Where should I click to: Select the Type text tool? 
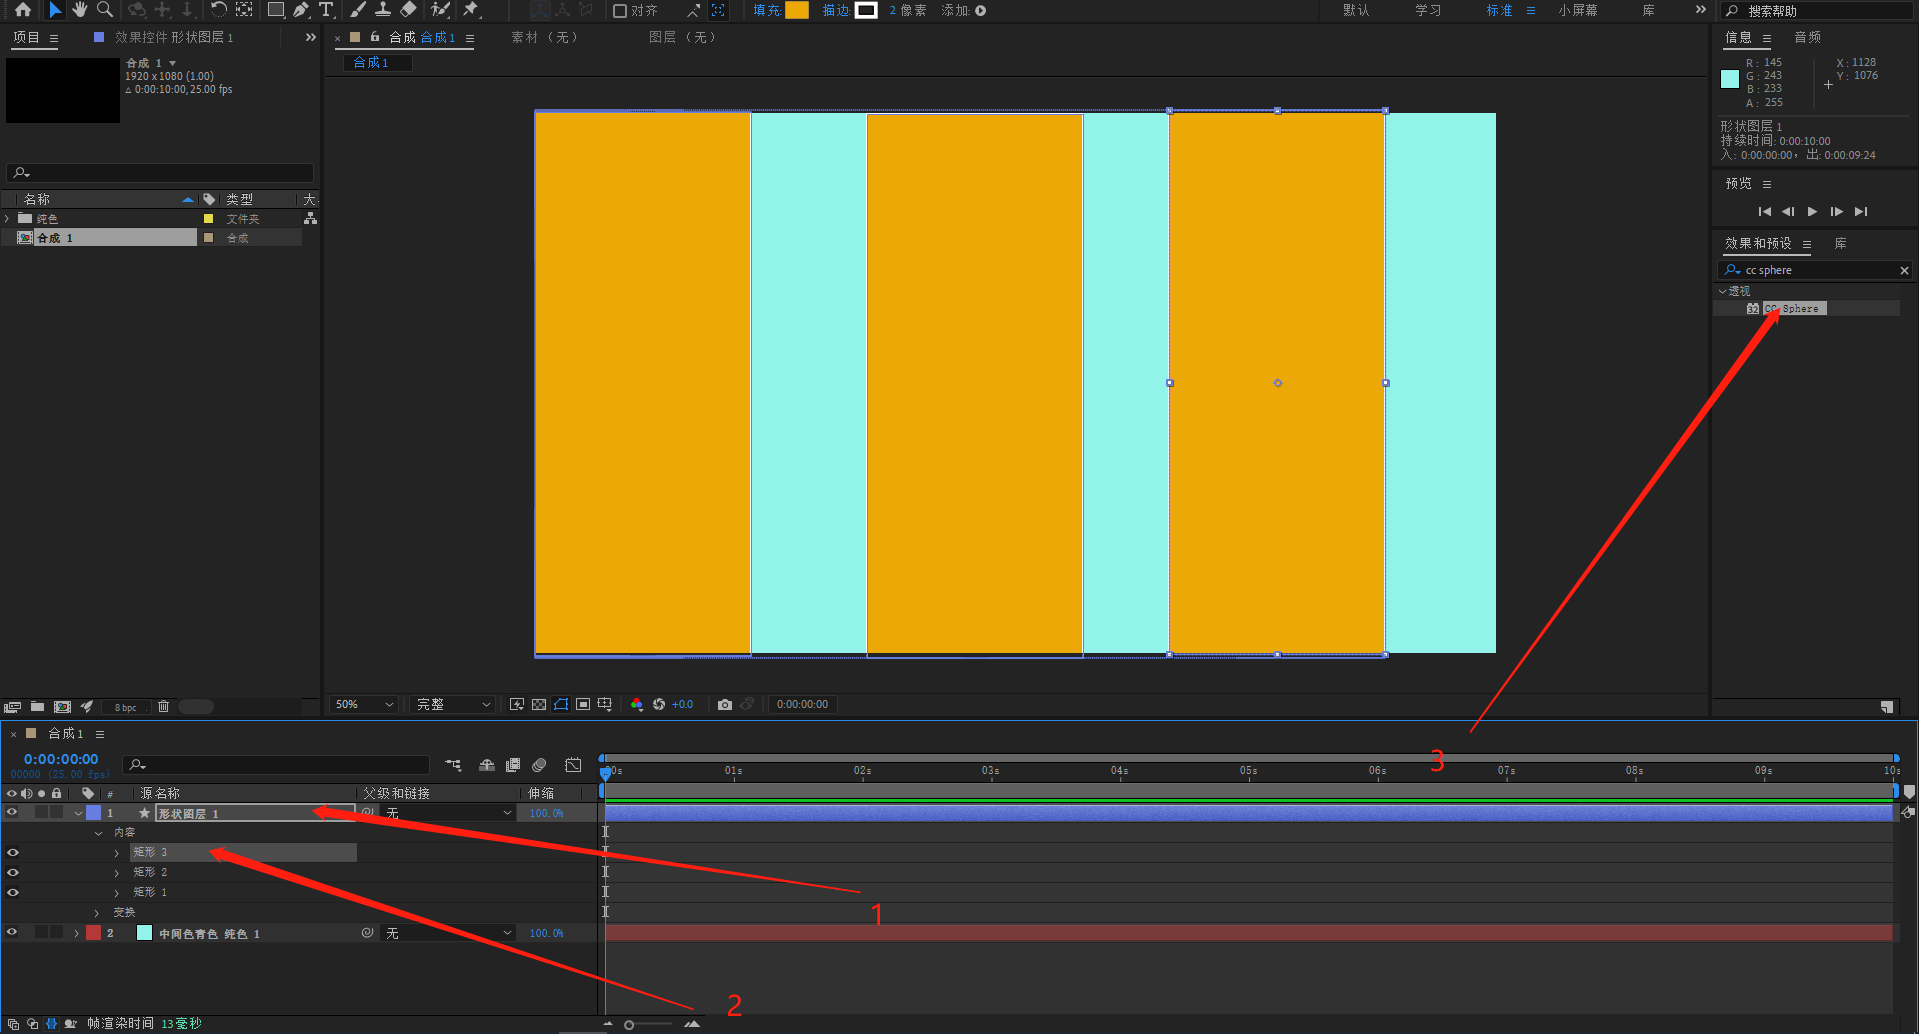coord(326,10)
